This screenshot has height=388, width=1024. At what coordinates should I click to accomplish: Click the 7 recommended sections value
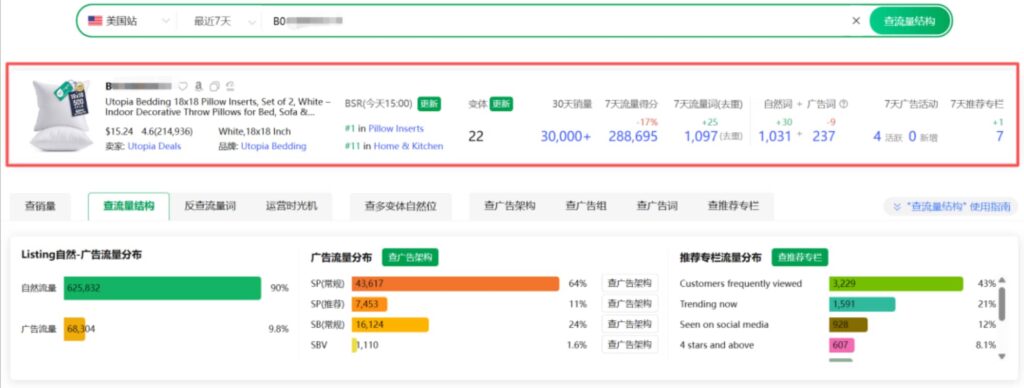coord(999,137)
